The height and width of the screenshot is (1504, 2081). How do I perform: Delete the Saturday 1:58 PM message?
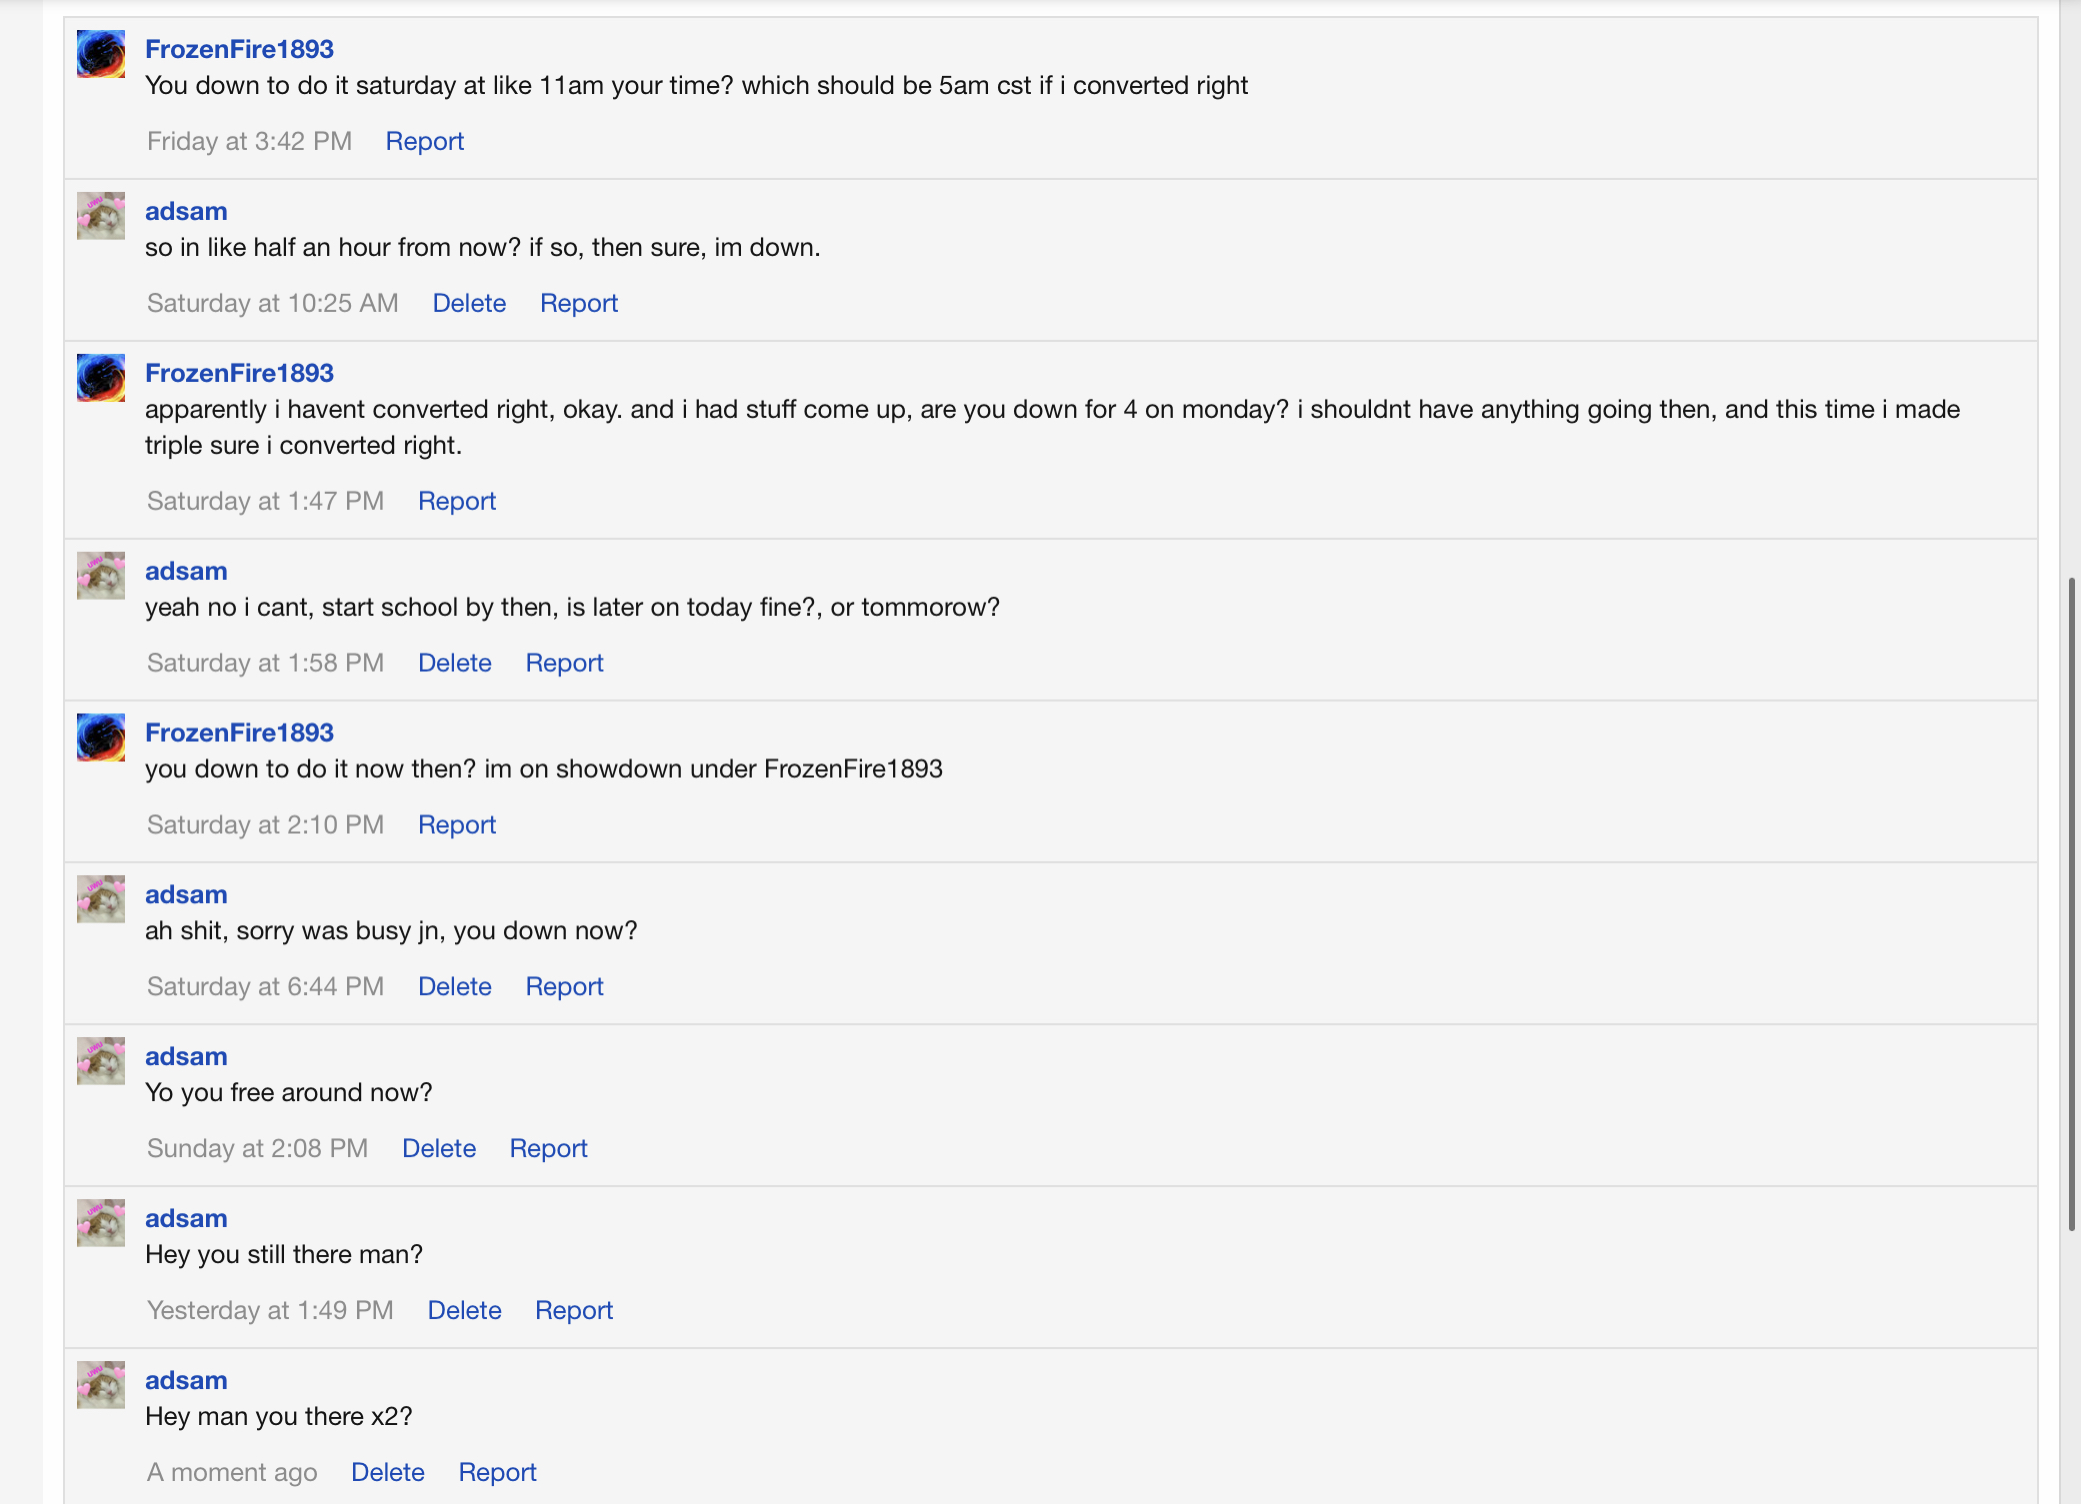pos(455,663)
